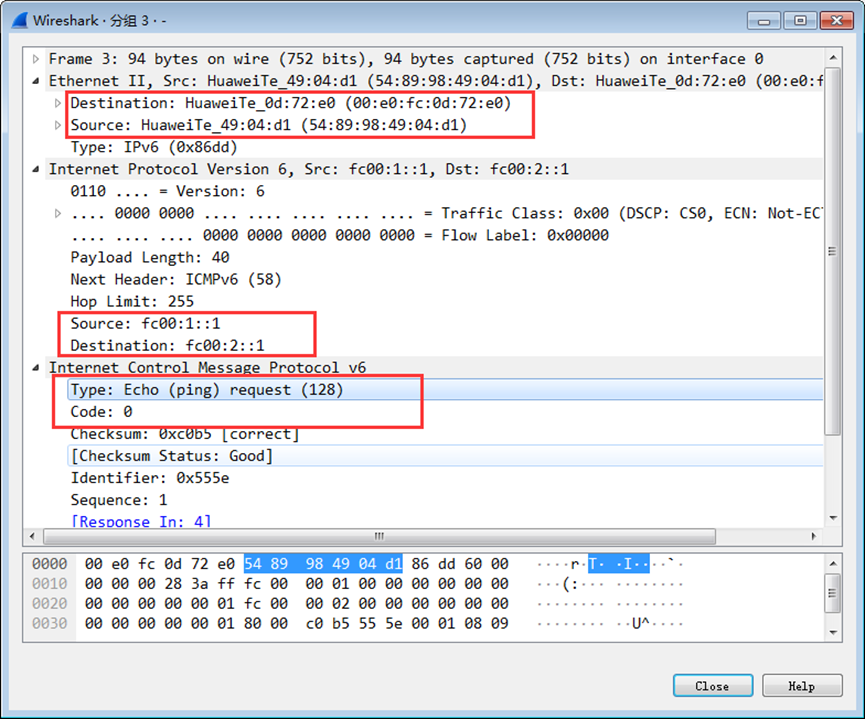Select Next Header: ICMPv6 (58) row

(x=175, y=280)
